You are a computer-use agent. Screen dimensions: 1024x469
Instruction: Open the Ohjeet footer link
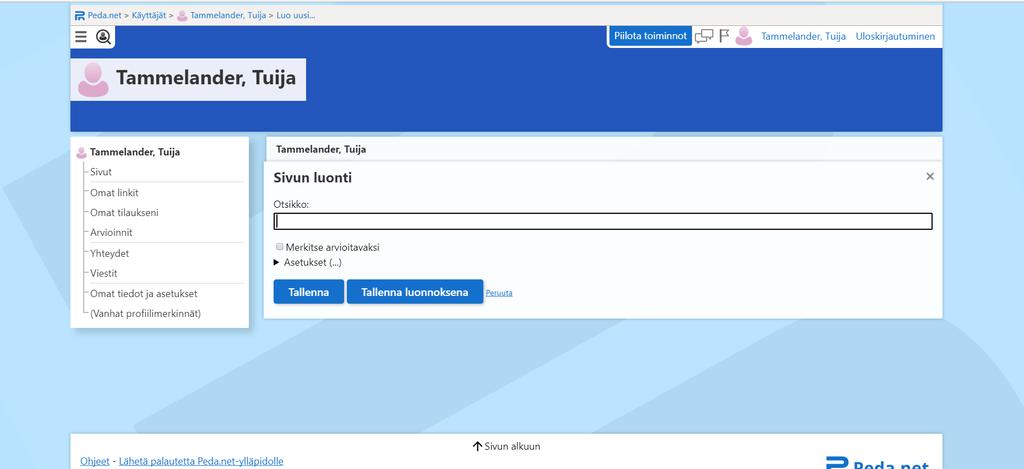click(x=95, y=461)
